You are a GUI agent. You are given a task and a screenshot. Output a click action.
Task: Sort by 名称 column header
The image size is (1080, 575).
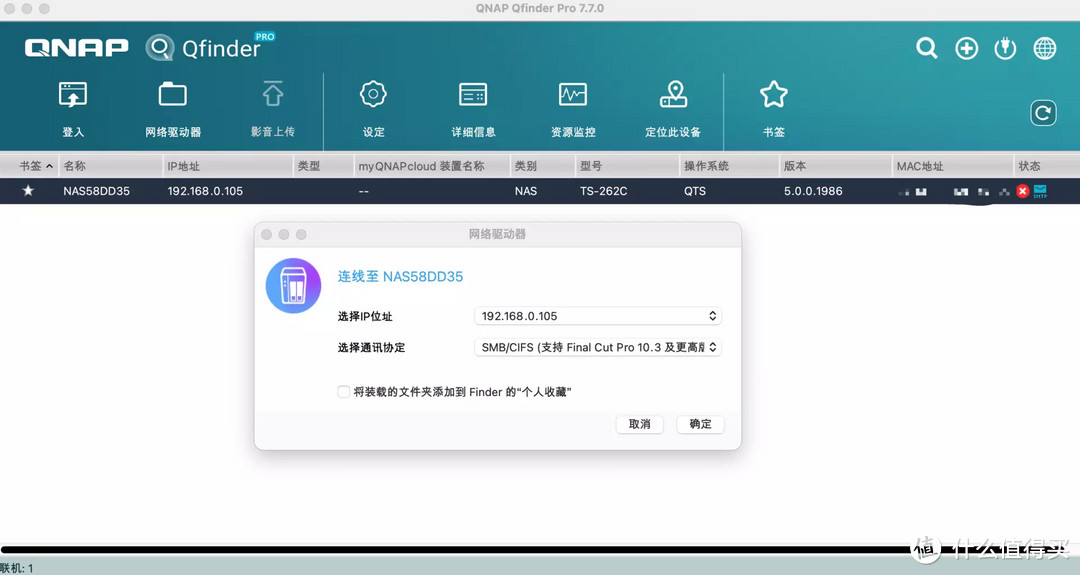(110, 166)
